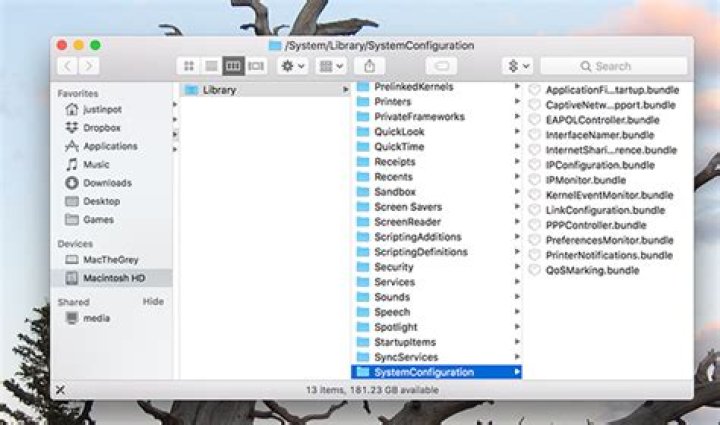Select the QuickTime folder

439,147
